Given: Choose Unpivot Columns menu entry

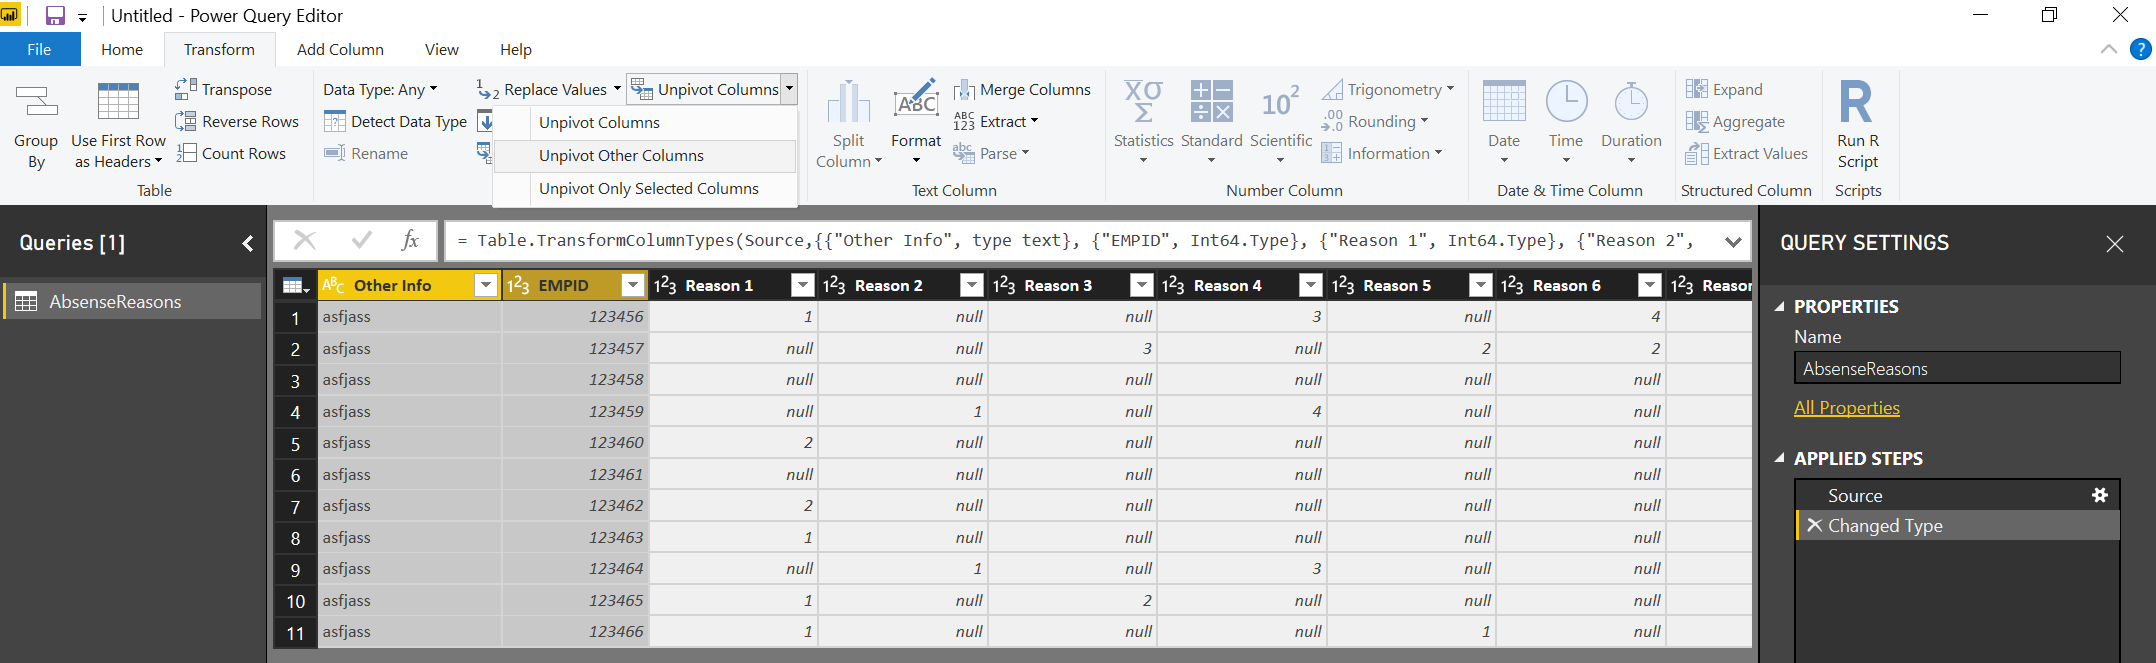Looking at the screenshot, I should (645, 122).
